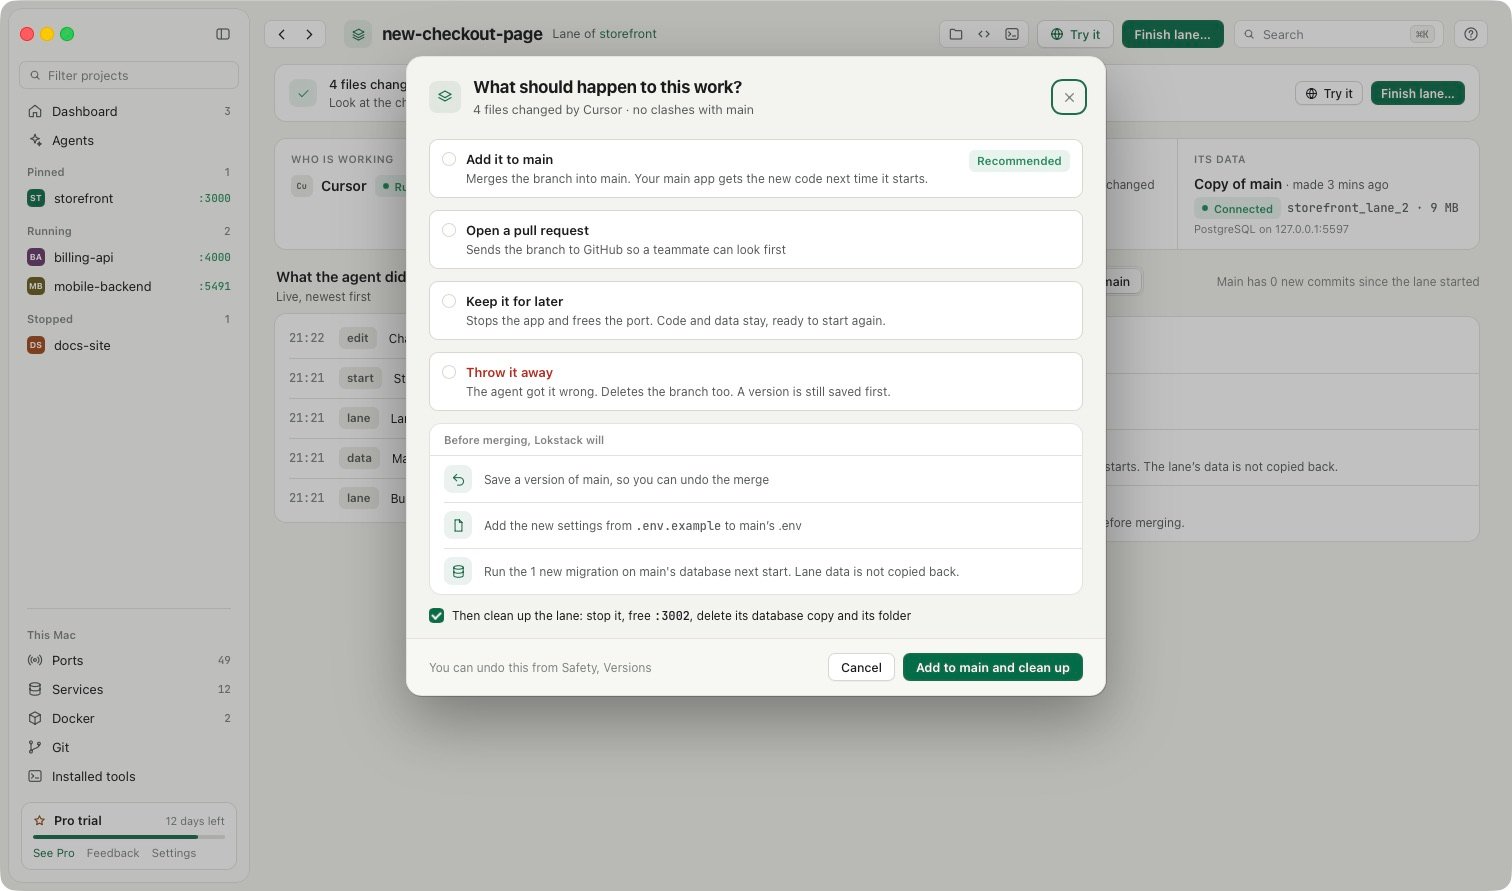
Task: Focus the Search field in the toolbar
Action: coord(1339,34)
